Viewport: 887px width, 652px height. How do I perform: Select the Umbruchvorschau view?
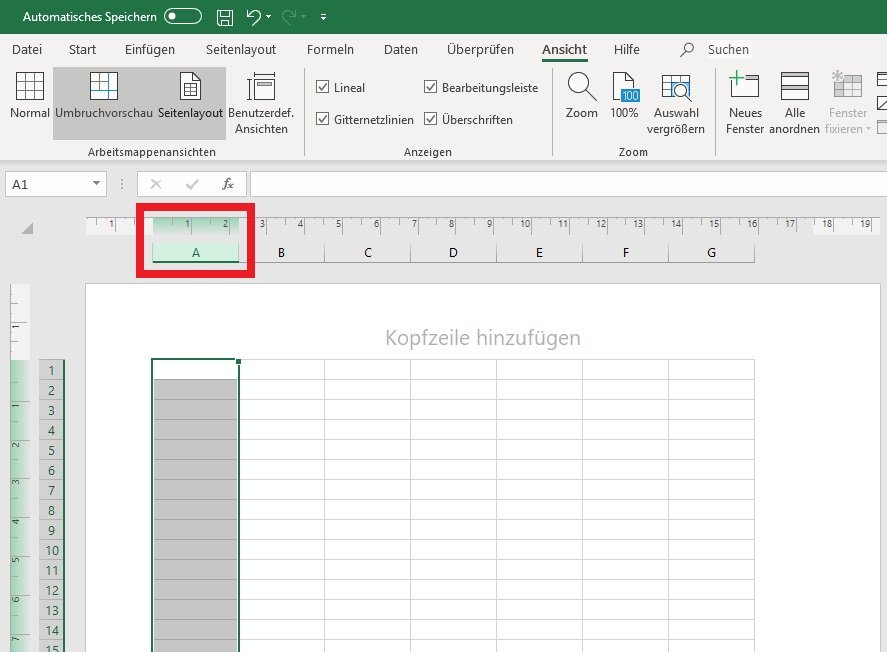[104, 97]
